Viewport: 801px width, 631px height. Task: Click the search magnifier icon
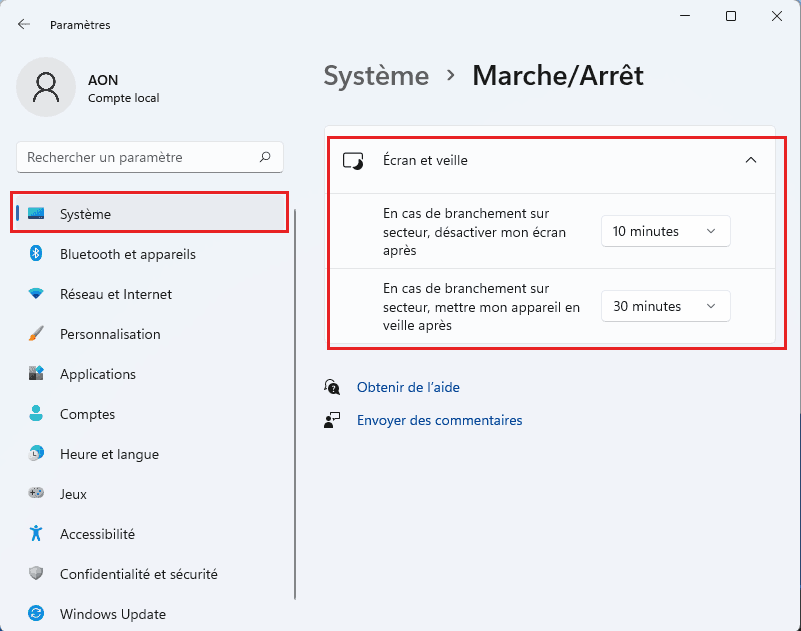point(265,157)
